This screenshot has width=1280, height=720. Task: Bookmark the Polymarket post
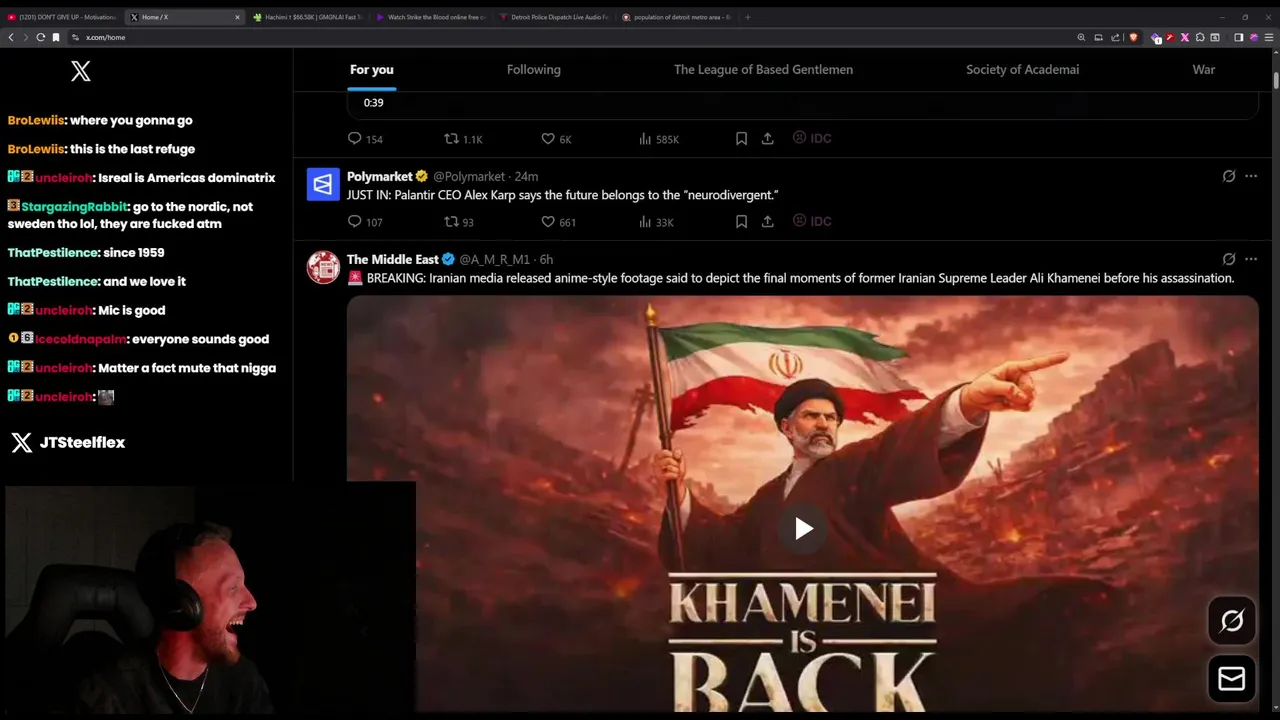[741, 222]
